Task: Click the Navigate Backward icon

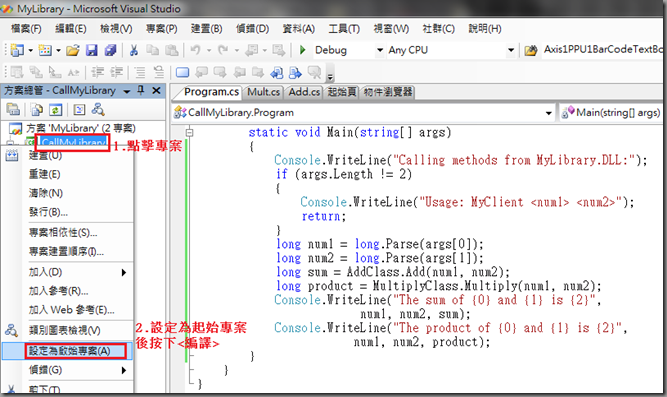Action: pyautogui.click(x=251, y=50)
